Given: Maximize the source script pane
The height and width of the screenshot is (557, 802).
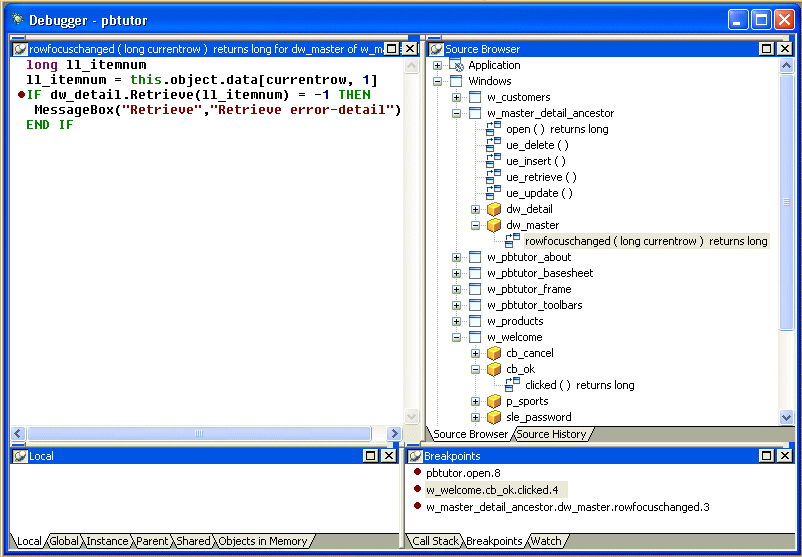Looking at the screenshot, I should pos(392,49).
